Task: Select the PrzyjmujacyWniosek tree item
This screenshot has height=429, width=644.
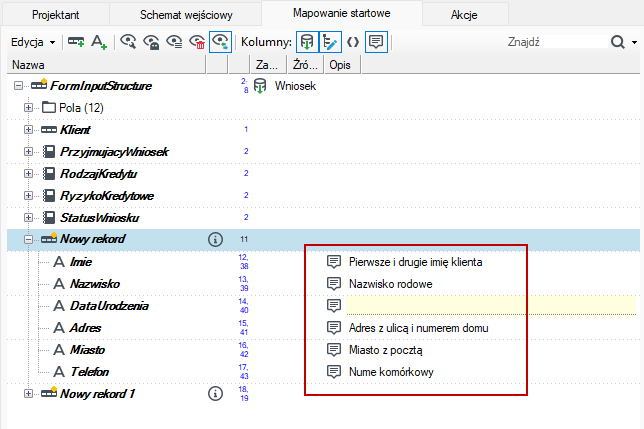Action: coord(114,151)
